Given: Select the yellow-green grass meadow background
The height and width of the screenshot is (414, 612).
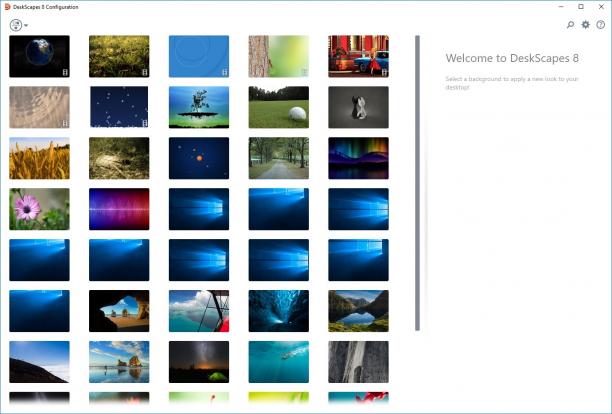Looking at the screenshot, I should click(119, 56).
